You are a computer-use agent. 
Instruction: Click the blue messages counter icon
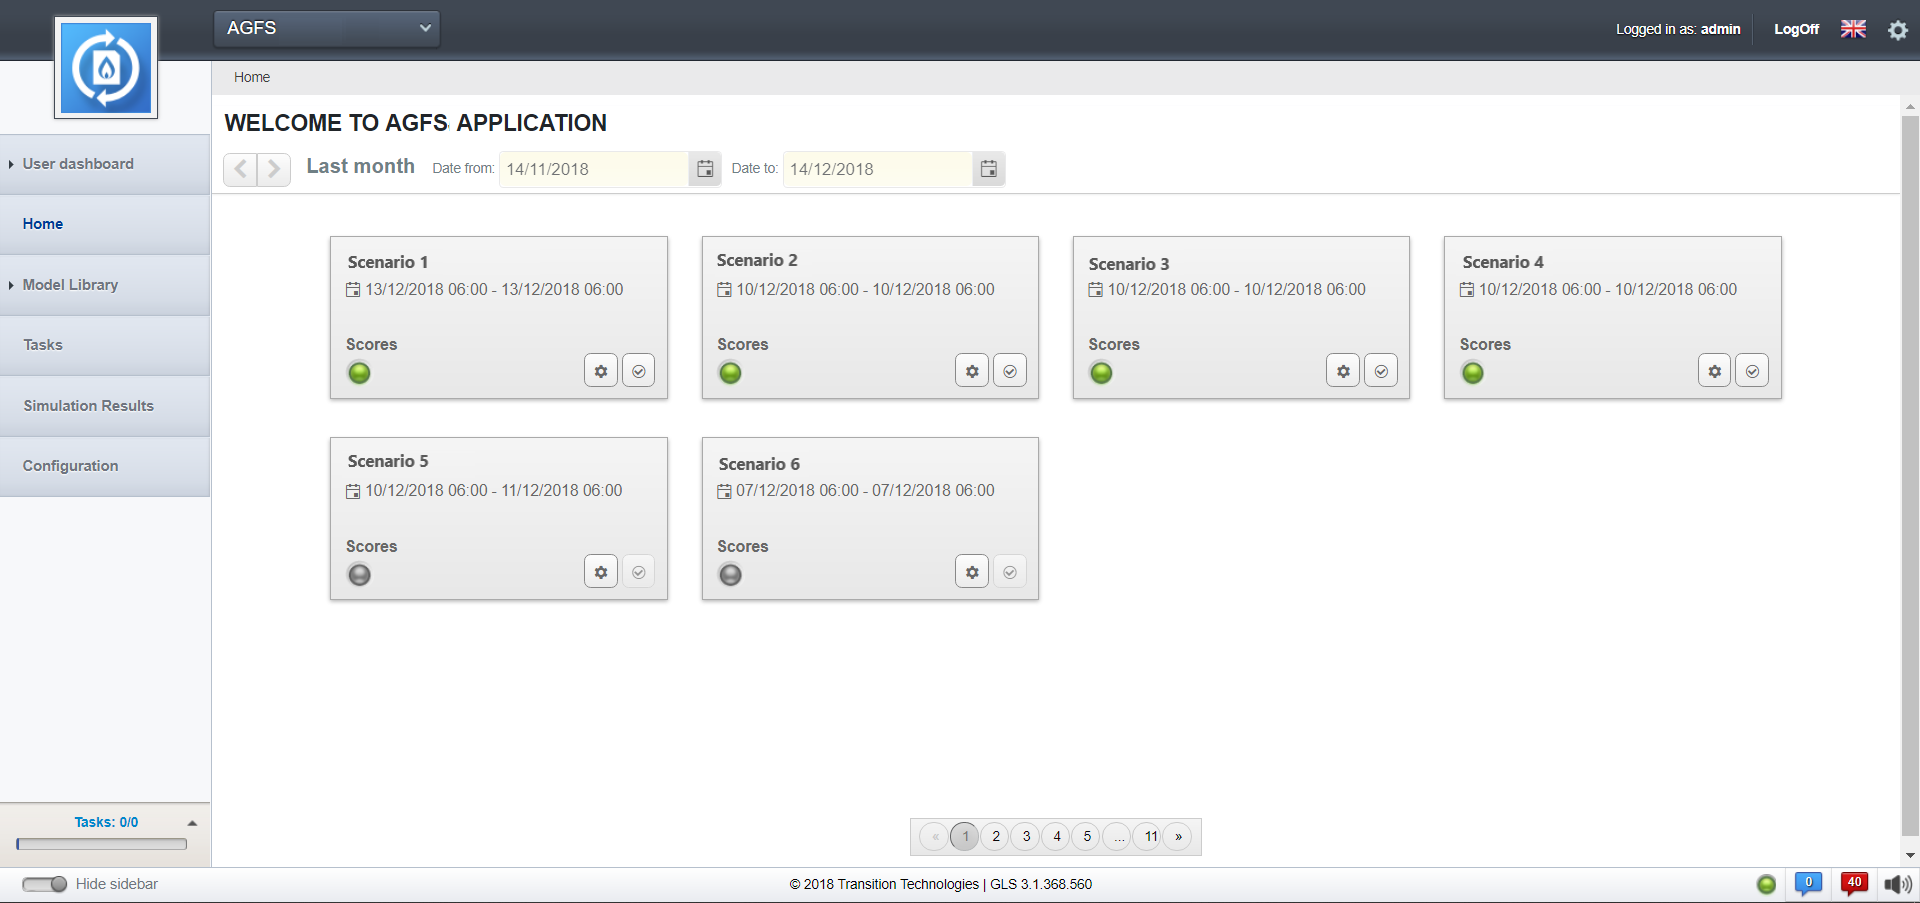[x=1808, y=883]
